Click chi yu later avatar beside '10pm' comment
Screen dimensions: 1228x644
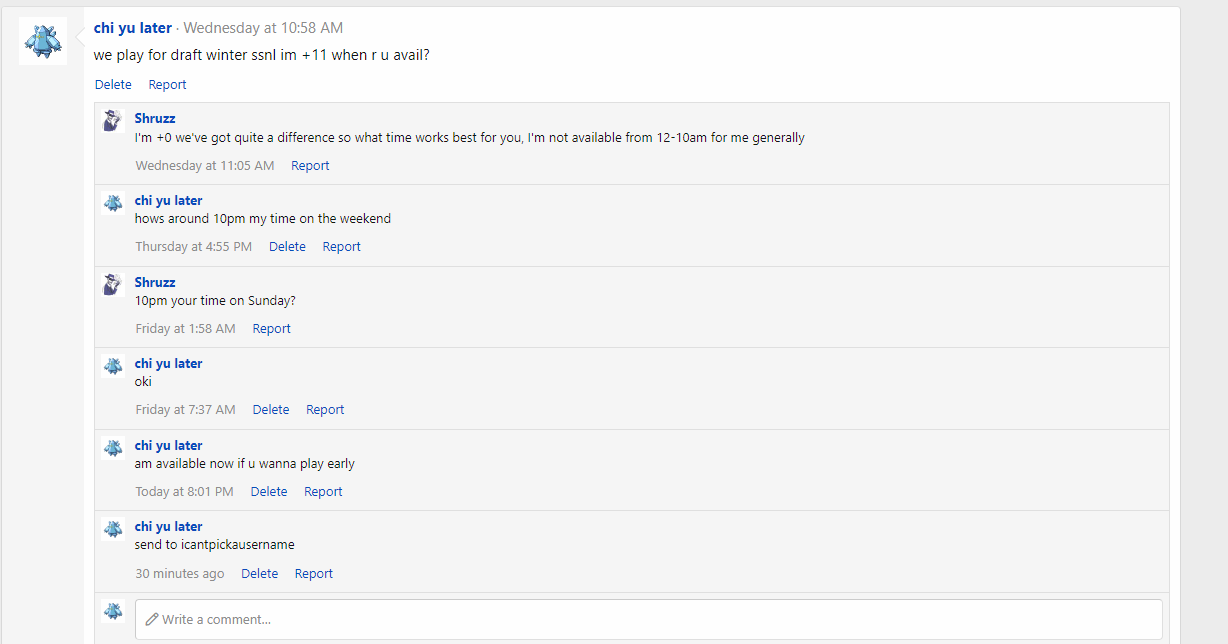[x=113, y=203]
